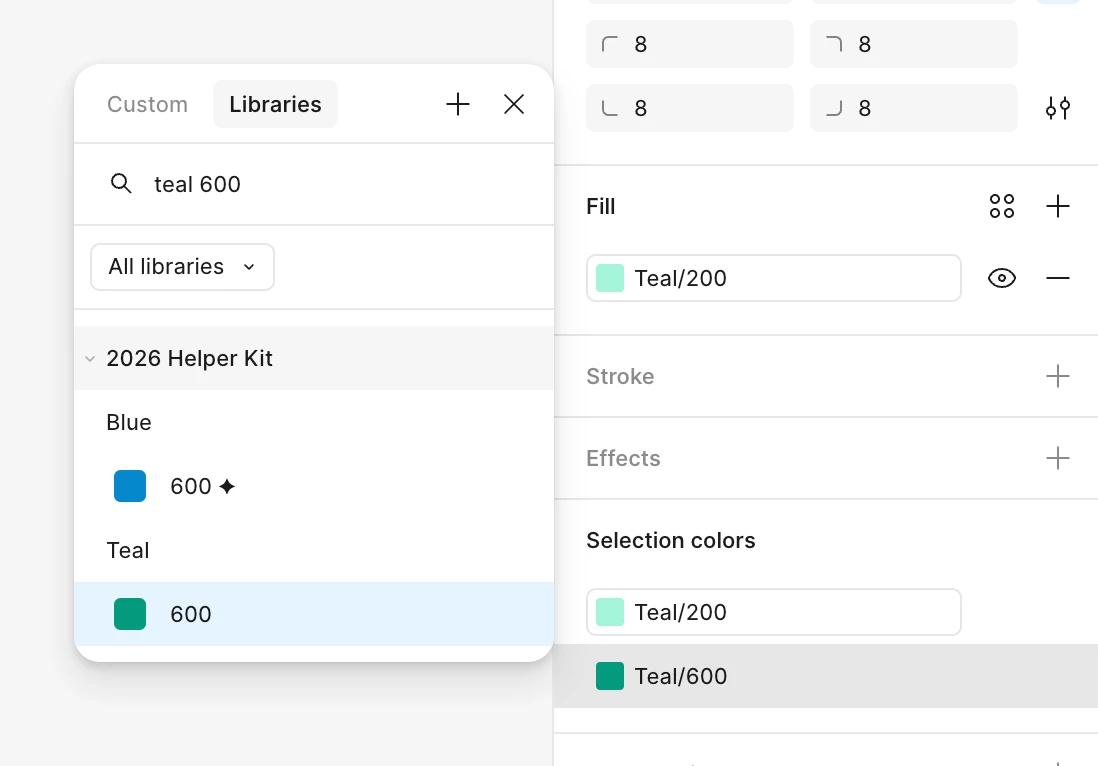Remove the Teal/200 fill

(1057, 278)
